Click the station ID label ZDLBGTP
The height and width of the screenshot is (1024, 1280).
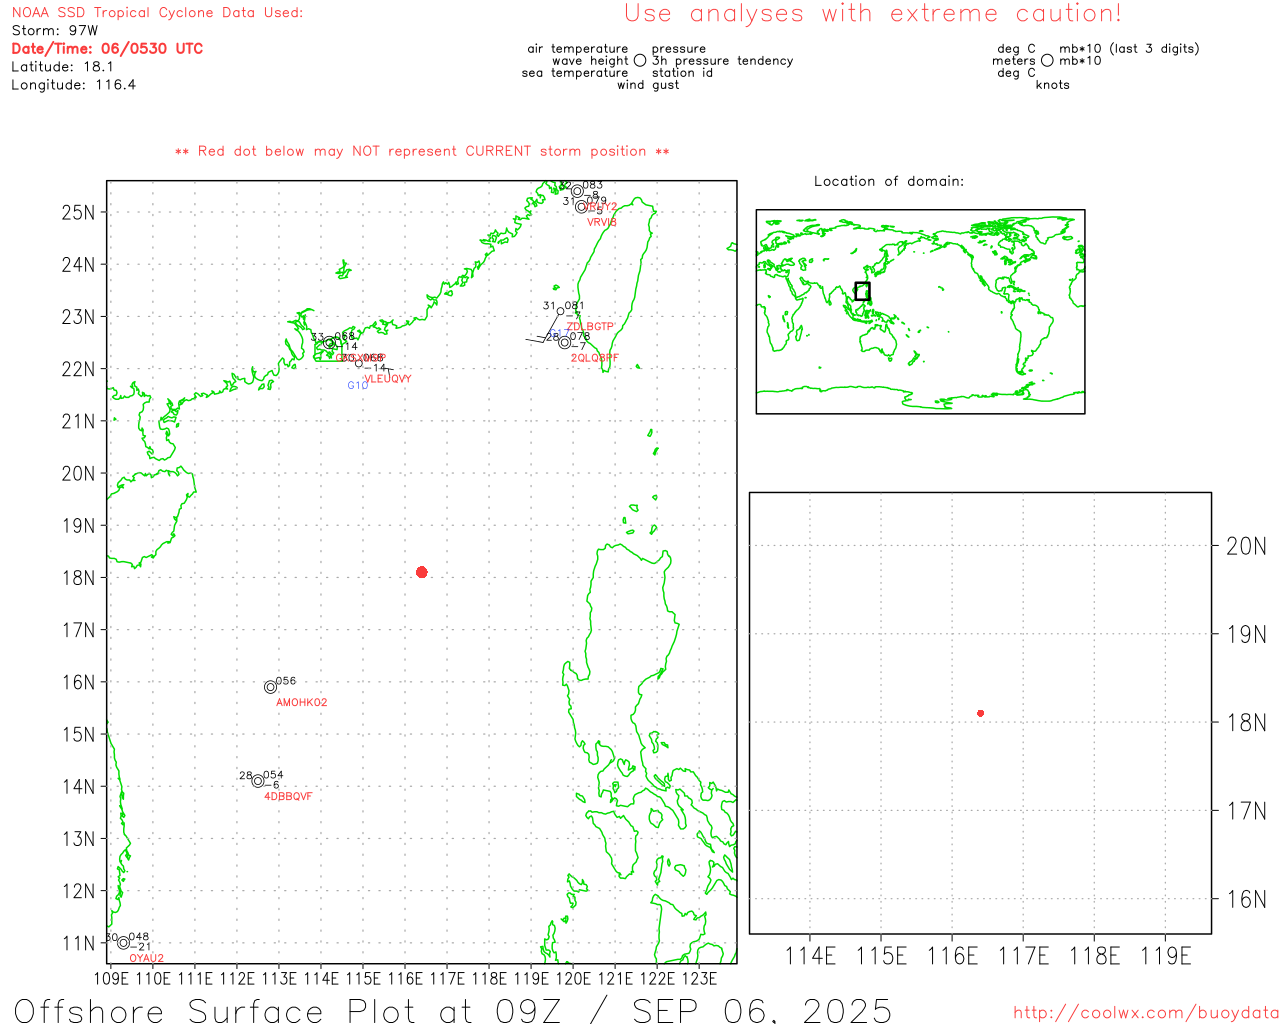pyautogui.click(x=591, y=327)
